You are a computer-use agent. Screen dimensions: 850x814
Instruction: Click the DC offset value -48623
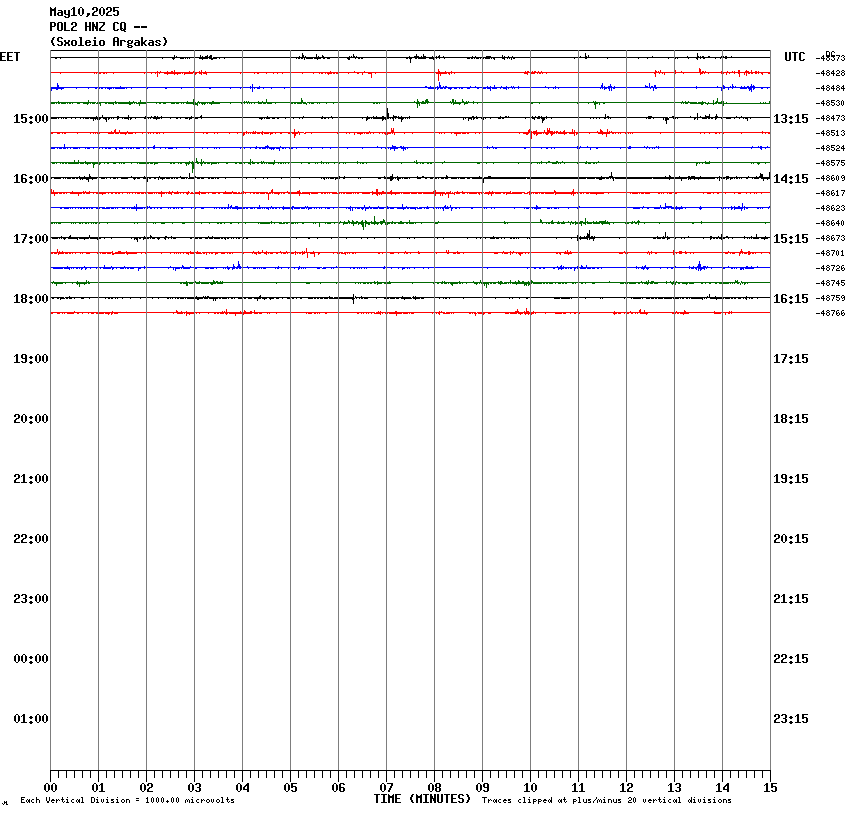pos(830,208)
